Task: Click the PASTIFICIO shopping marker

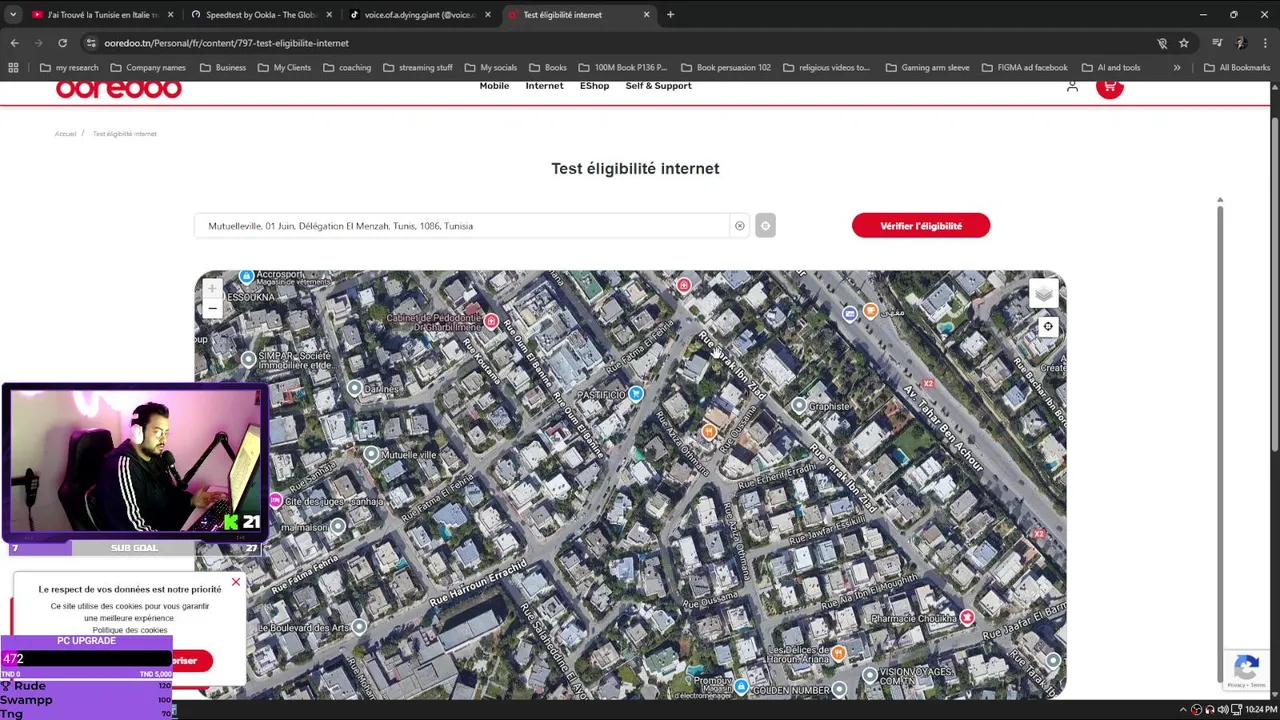Action: (636, 394)
